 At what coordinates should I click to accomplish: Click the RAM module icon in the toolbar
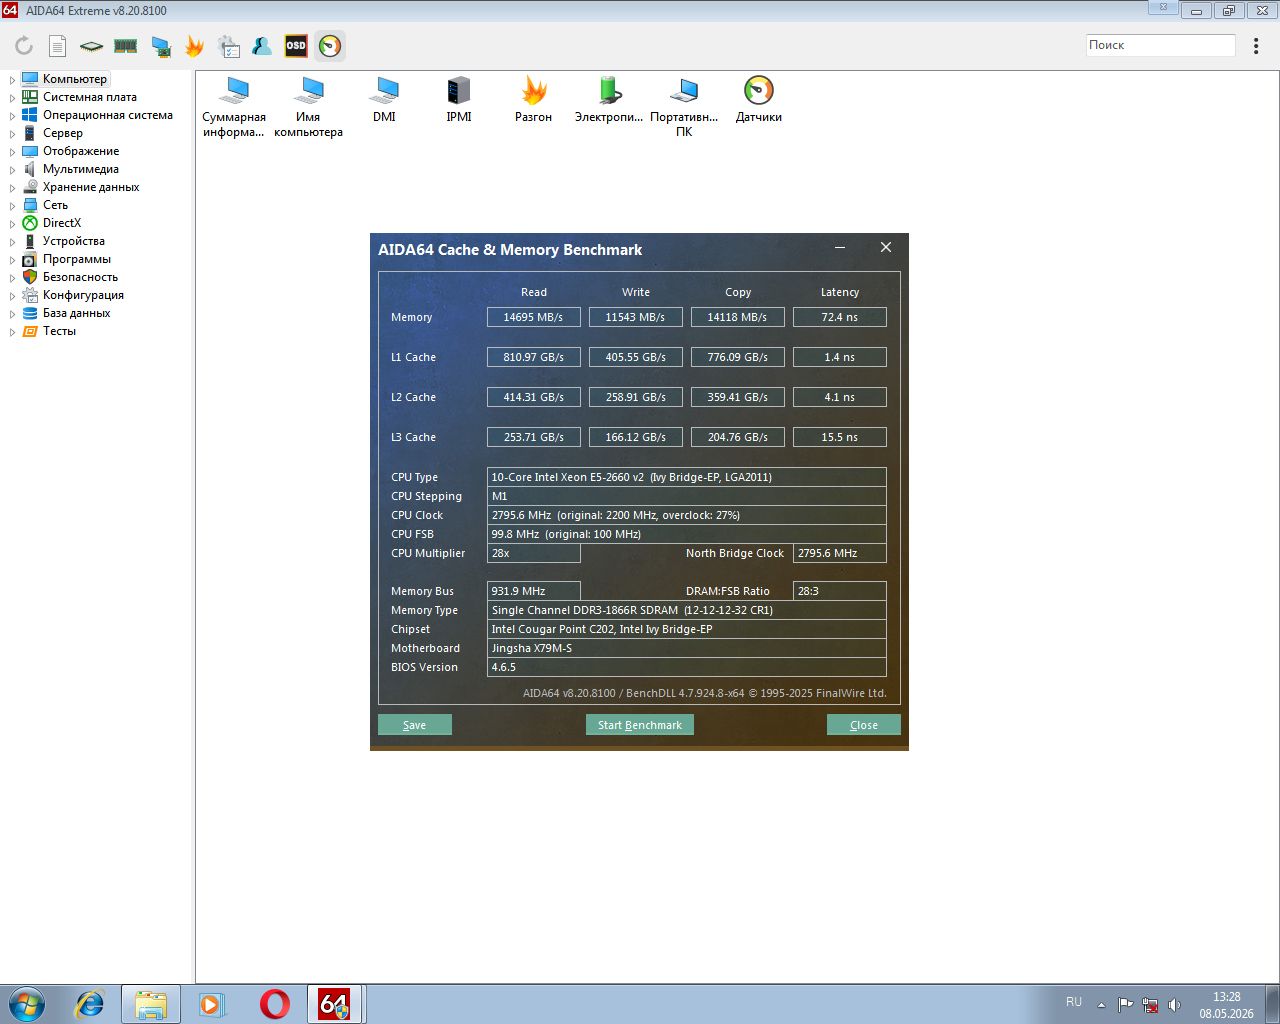tap(125, 46)
